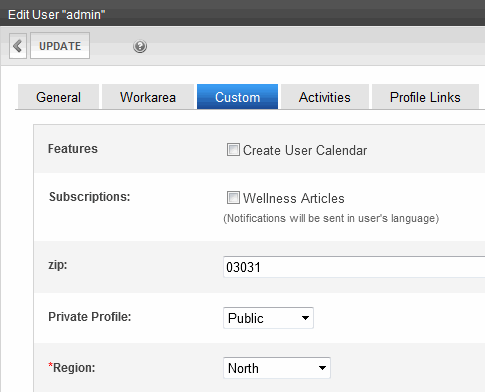Focus the zip code input field
The height and width of the screenshot is (392, 485).
(354, 267)
